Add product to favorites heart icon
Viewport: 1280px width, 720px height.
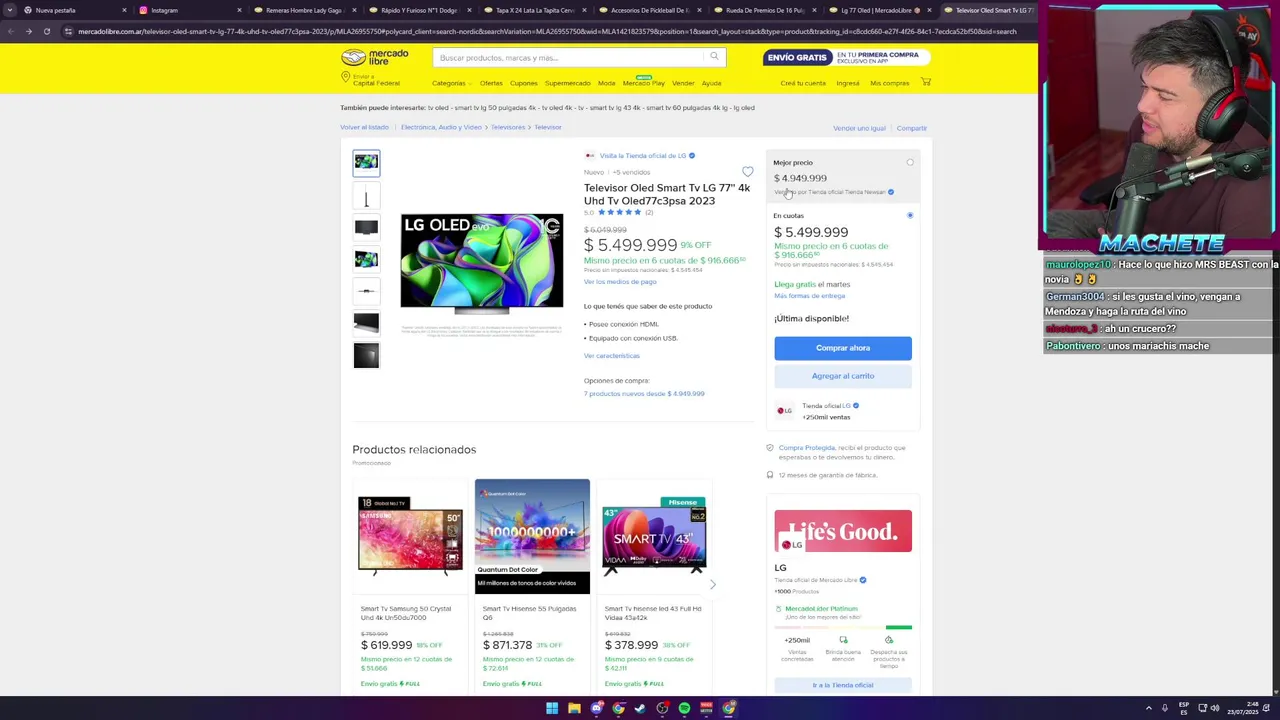[x=747, y=172]
